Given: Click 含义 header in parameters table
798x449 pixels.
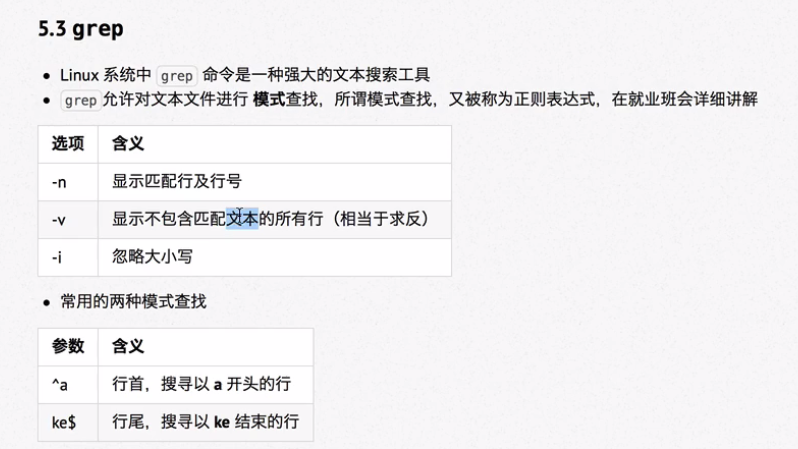Looking at the screenshot, I should pyautogui.click(x=206, y=347).
